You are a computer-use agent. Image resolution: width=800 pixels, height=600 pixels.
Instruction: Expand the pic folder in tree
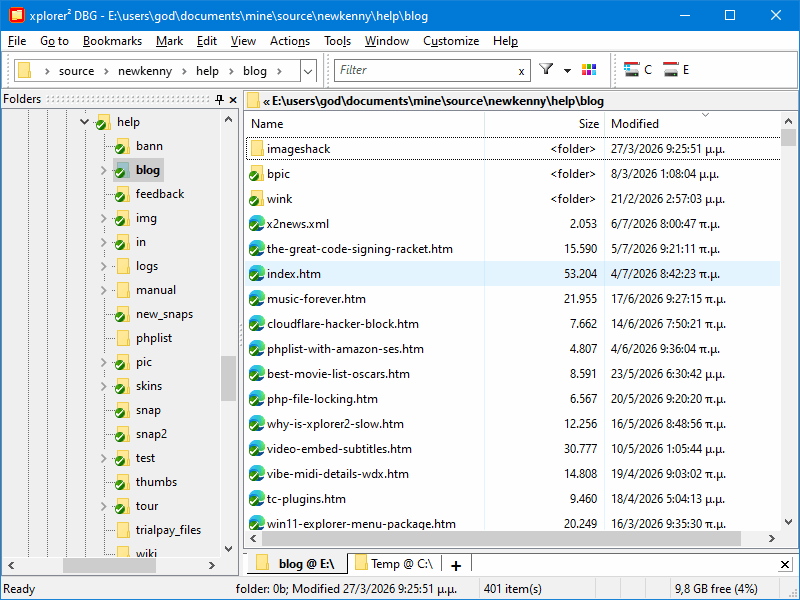coord(103,362)
